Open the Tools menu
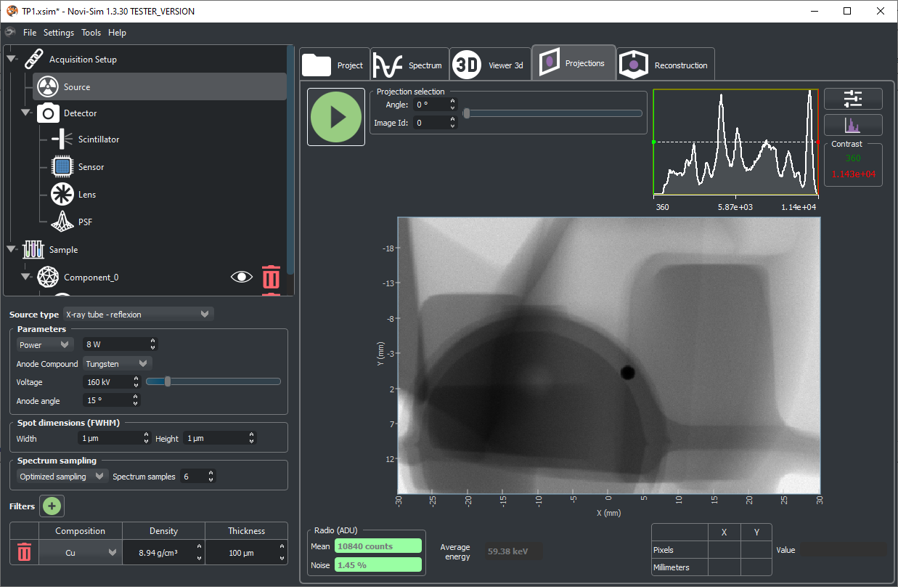The image size is (898, 587). 91,33
